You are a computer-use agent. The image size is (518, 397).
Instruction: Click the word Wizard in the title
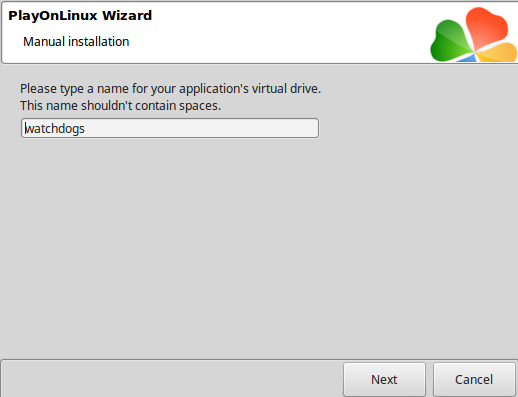click(127, 15)
